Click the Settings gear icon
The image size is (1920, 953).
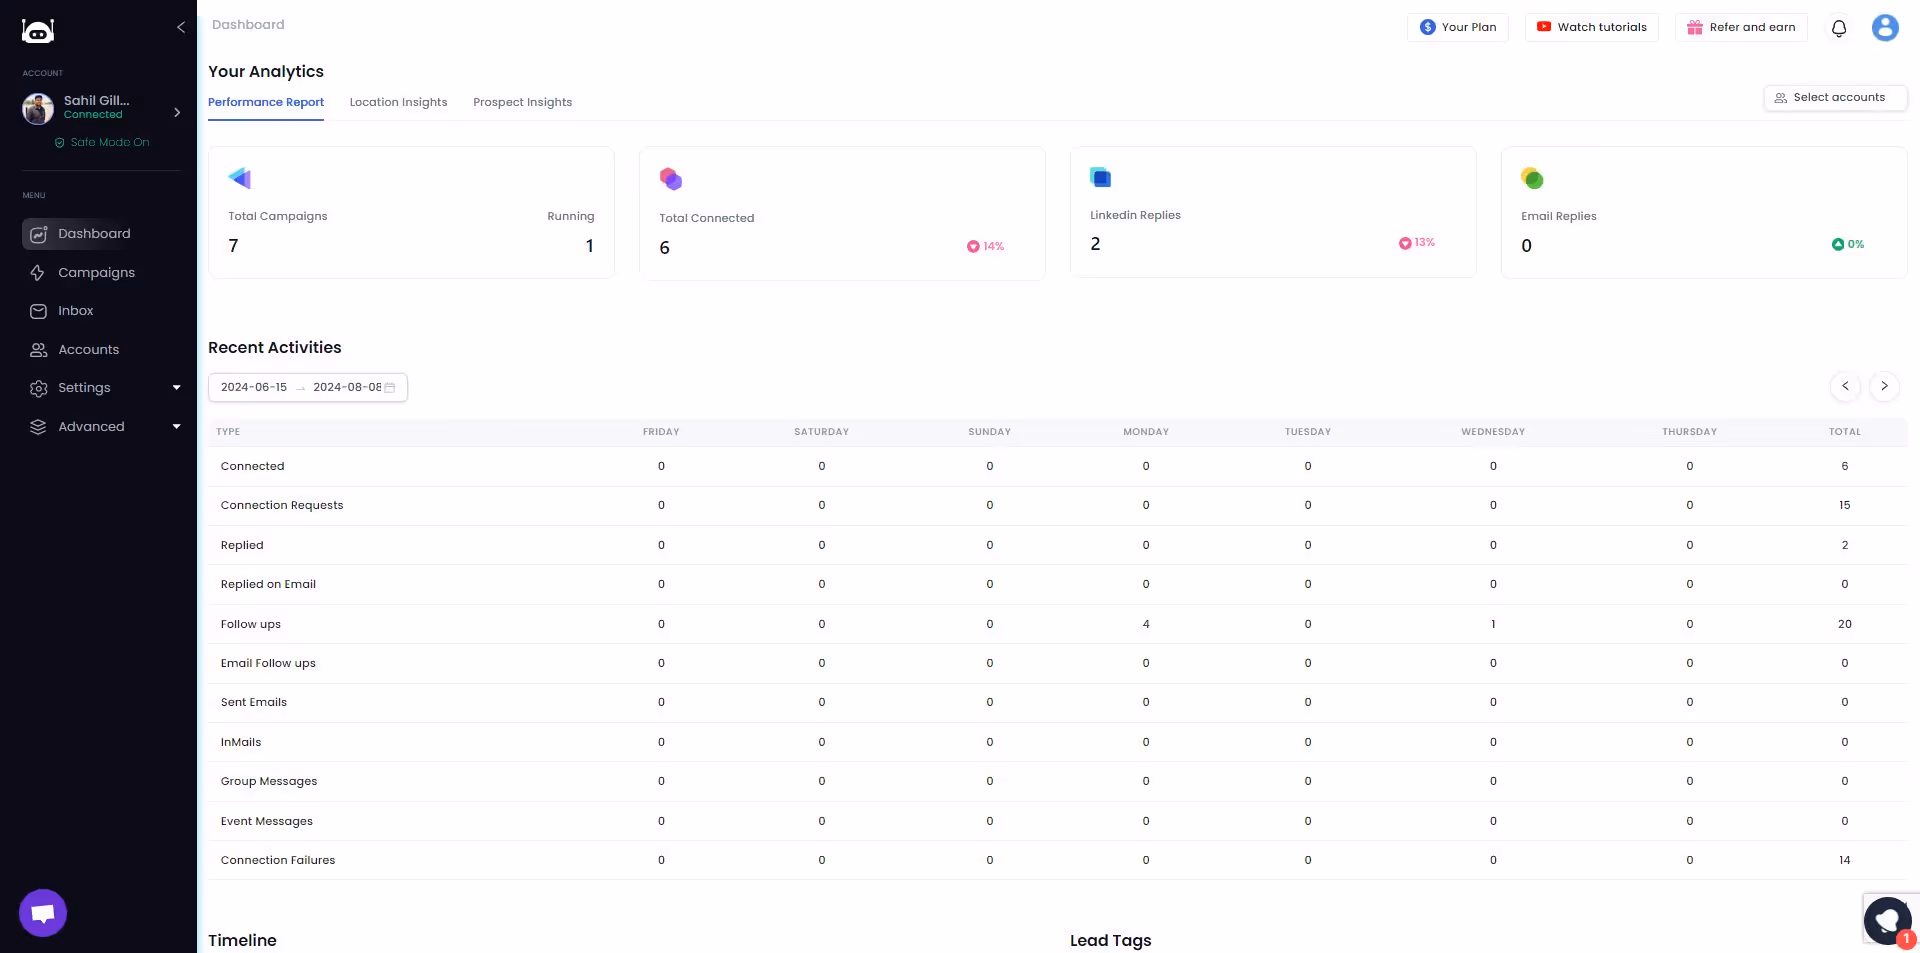[37, 387]
